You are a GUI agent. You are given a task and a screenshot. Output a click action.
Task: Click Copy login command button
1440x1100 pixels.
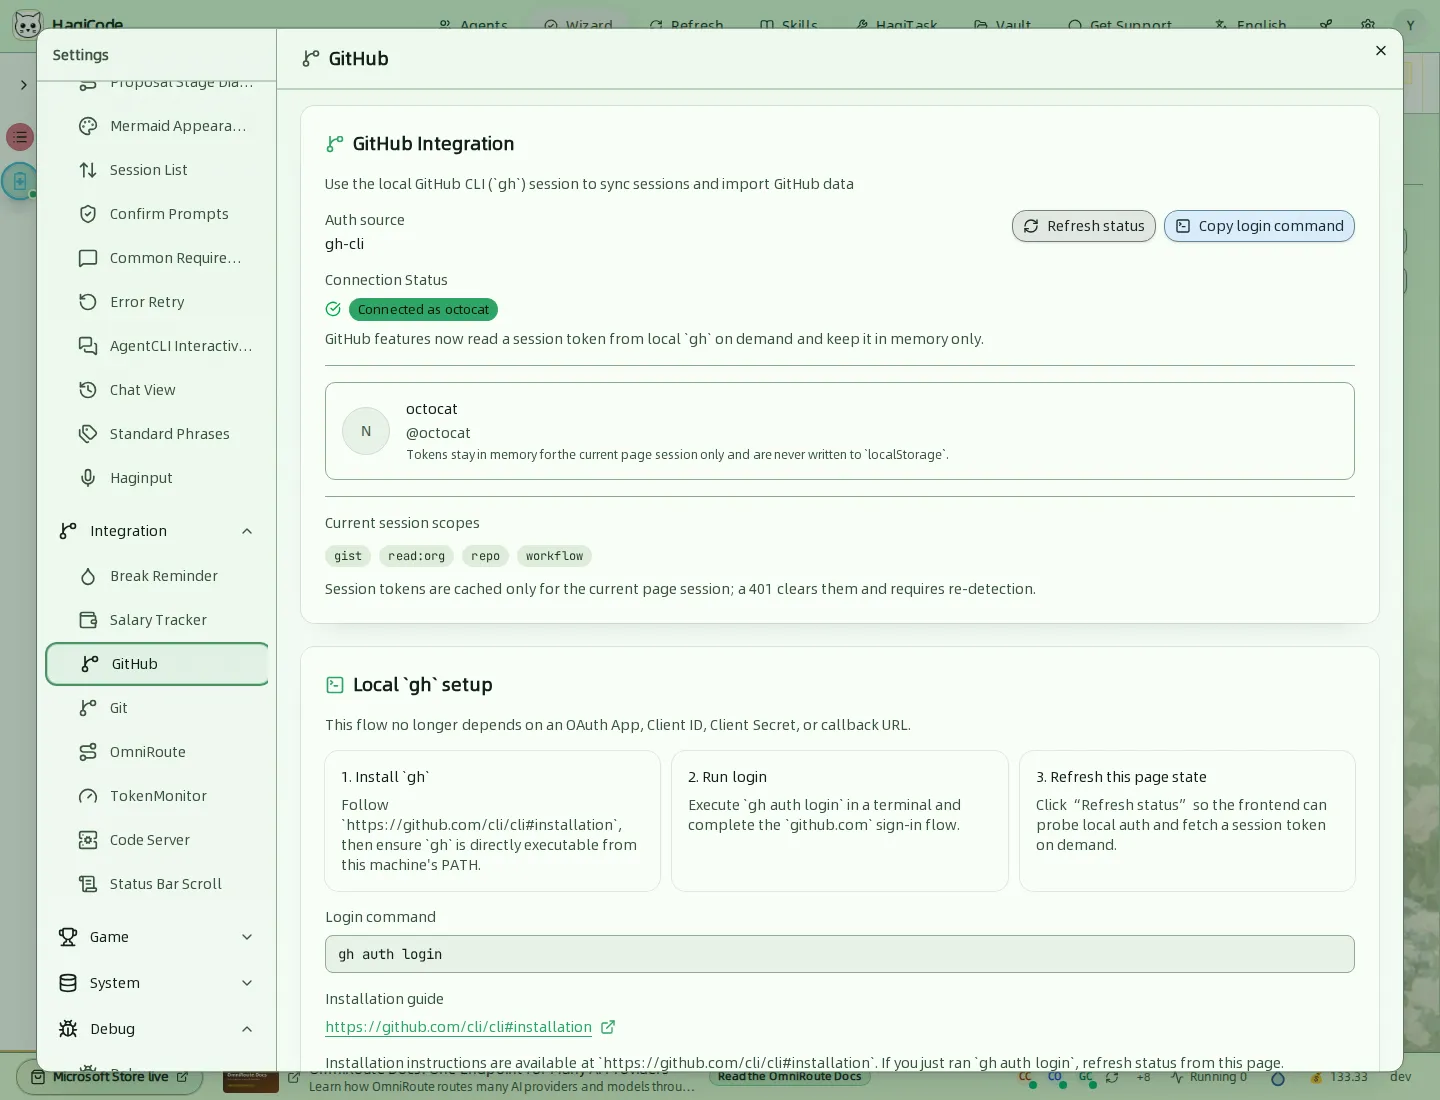pos(1259,226)
